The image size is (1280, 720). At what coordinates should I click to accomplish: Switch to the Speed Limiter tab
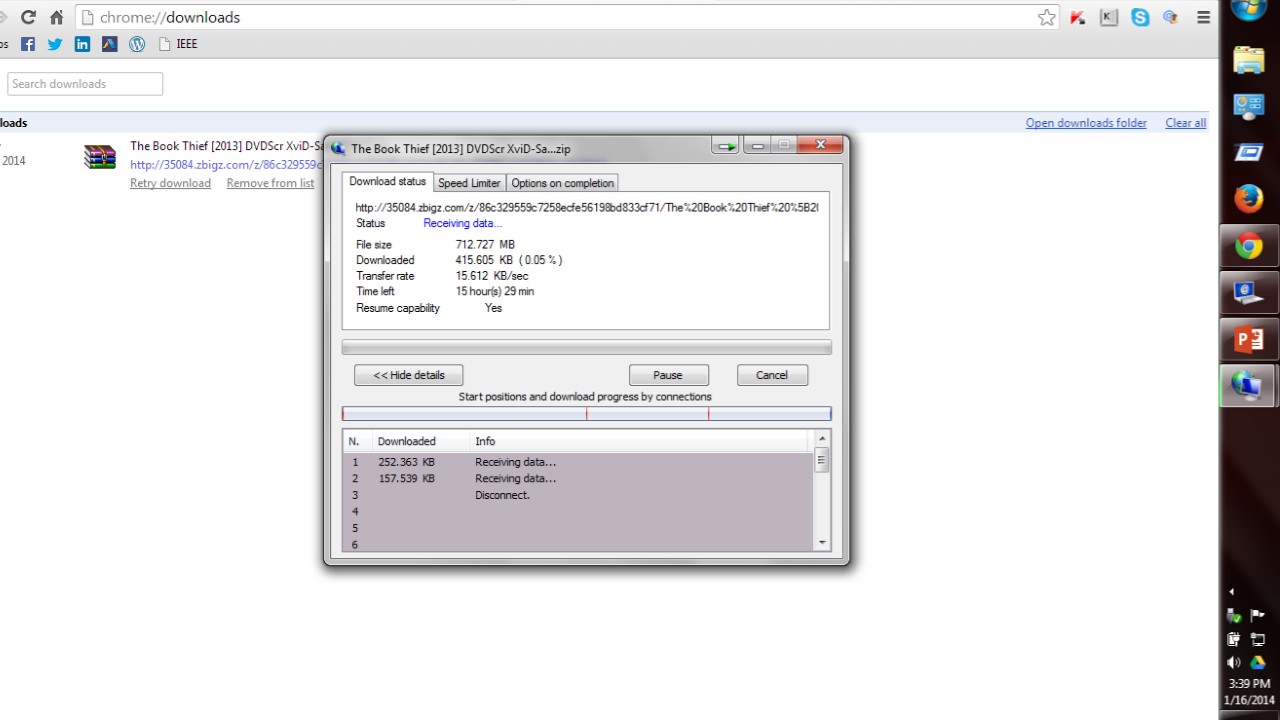point(469,183)
